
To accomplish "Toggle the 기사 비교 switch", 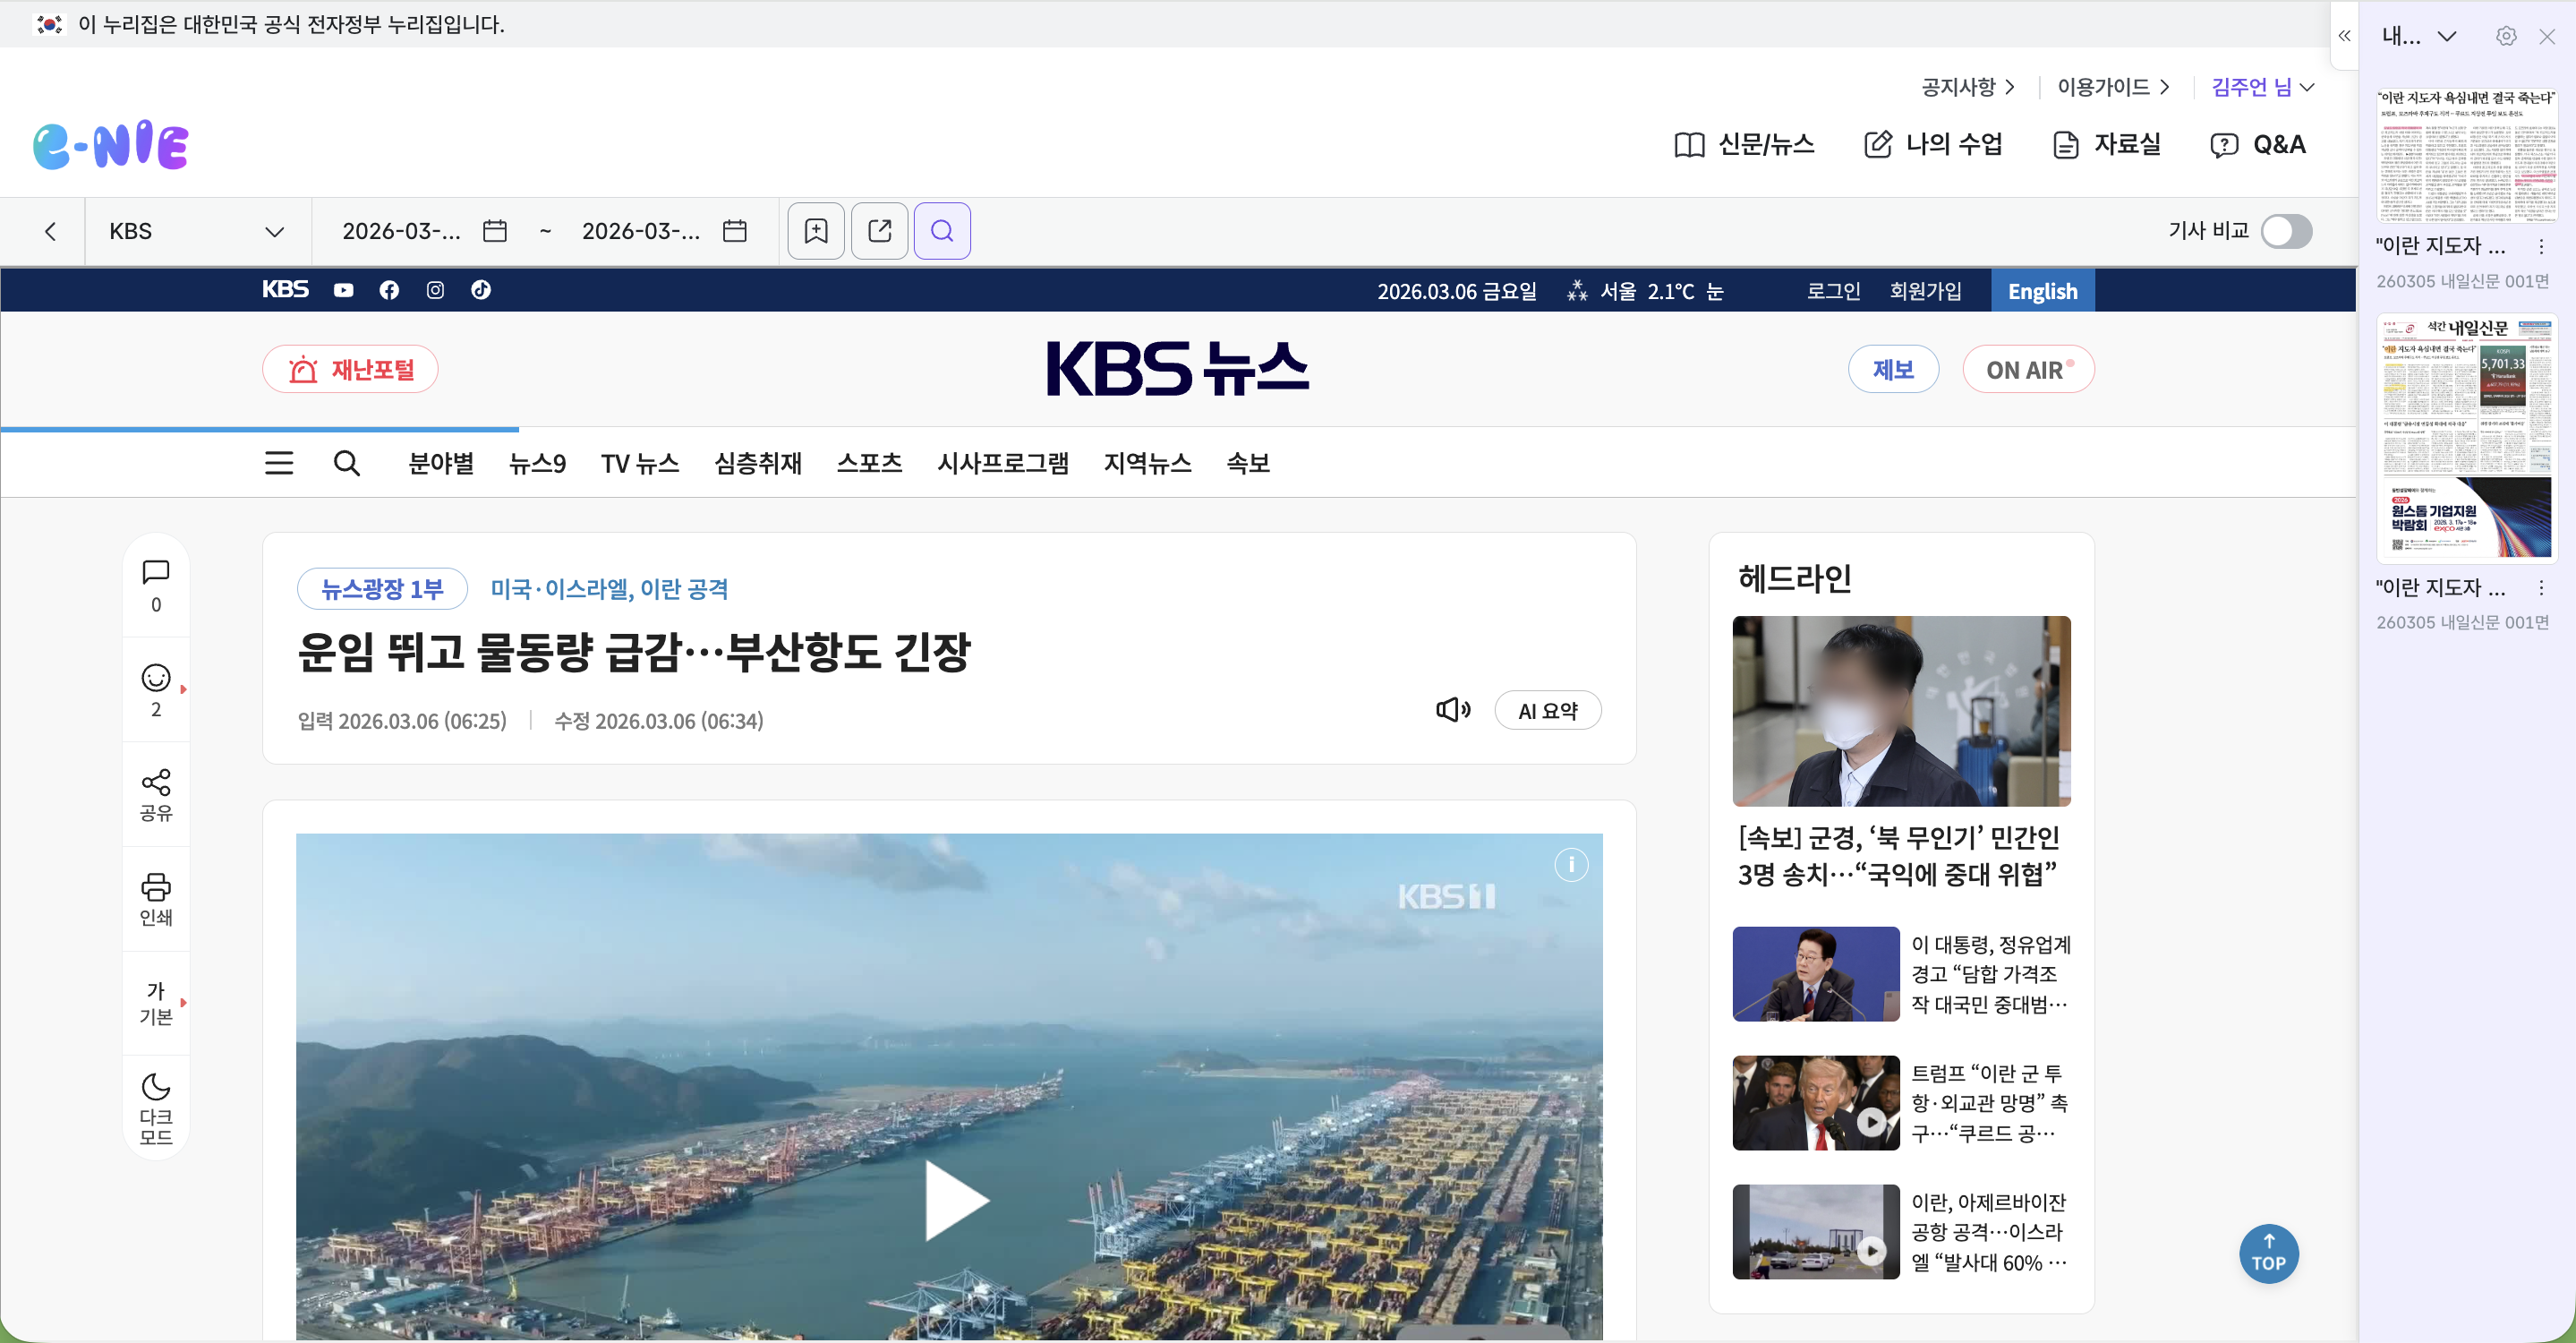I will tap(2286, 231).
